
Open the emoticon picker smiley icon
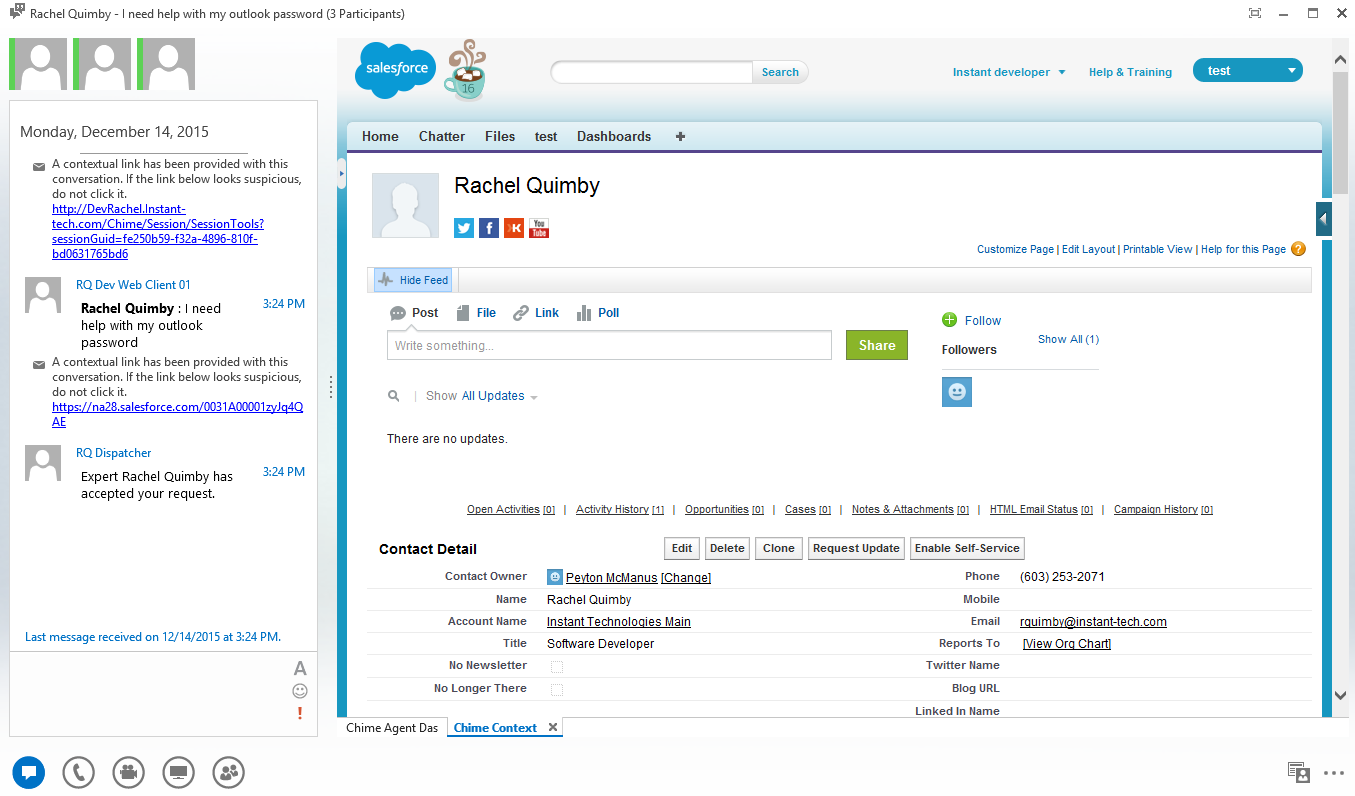point(300,691)
